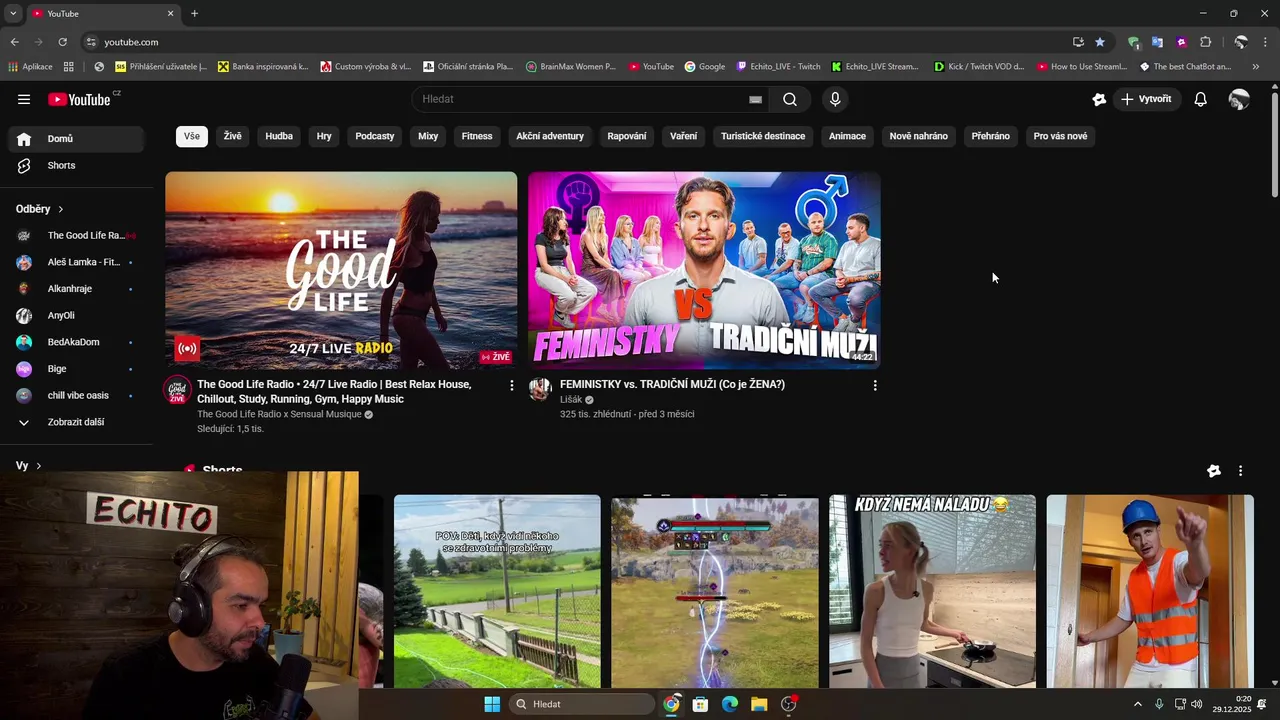Viewport: 1280px width, 720px height.
Task: Open the Aplikace apps shortcut
Action: tap(30, 67)
